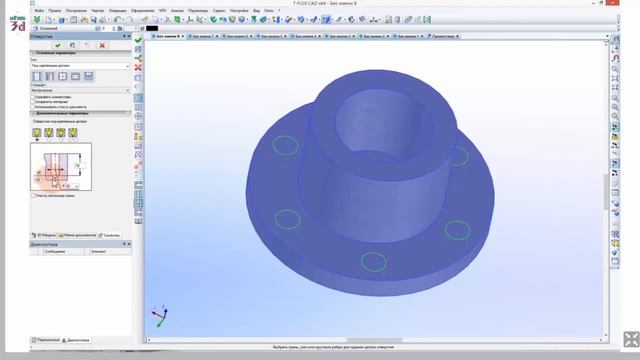
Task: Select the radio button under first yellow hole icon
Action: [37, 140]
